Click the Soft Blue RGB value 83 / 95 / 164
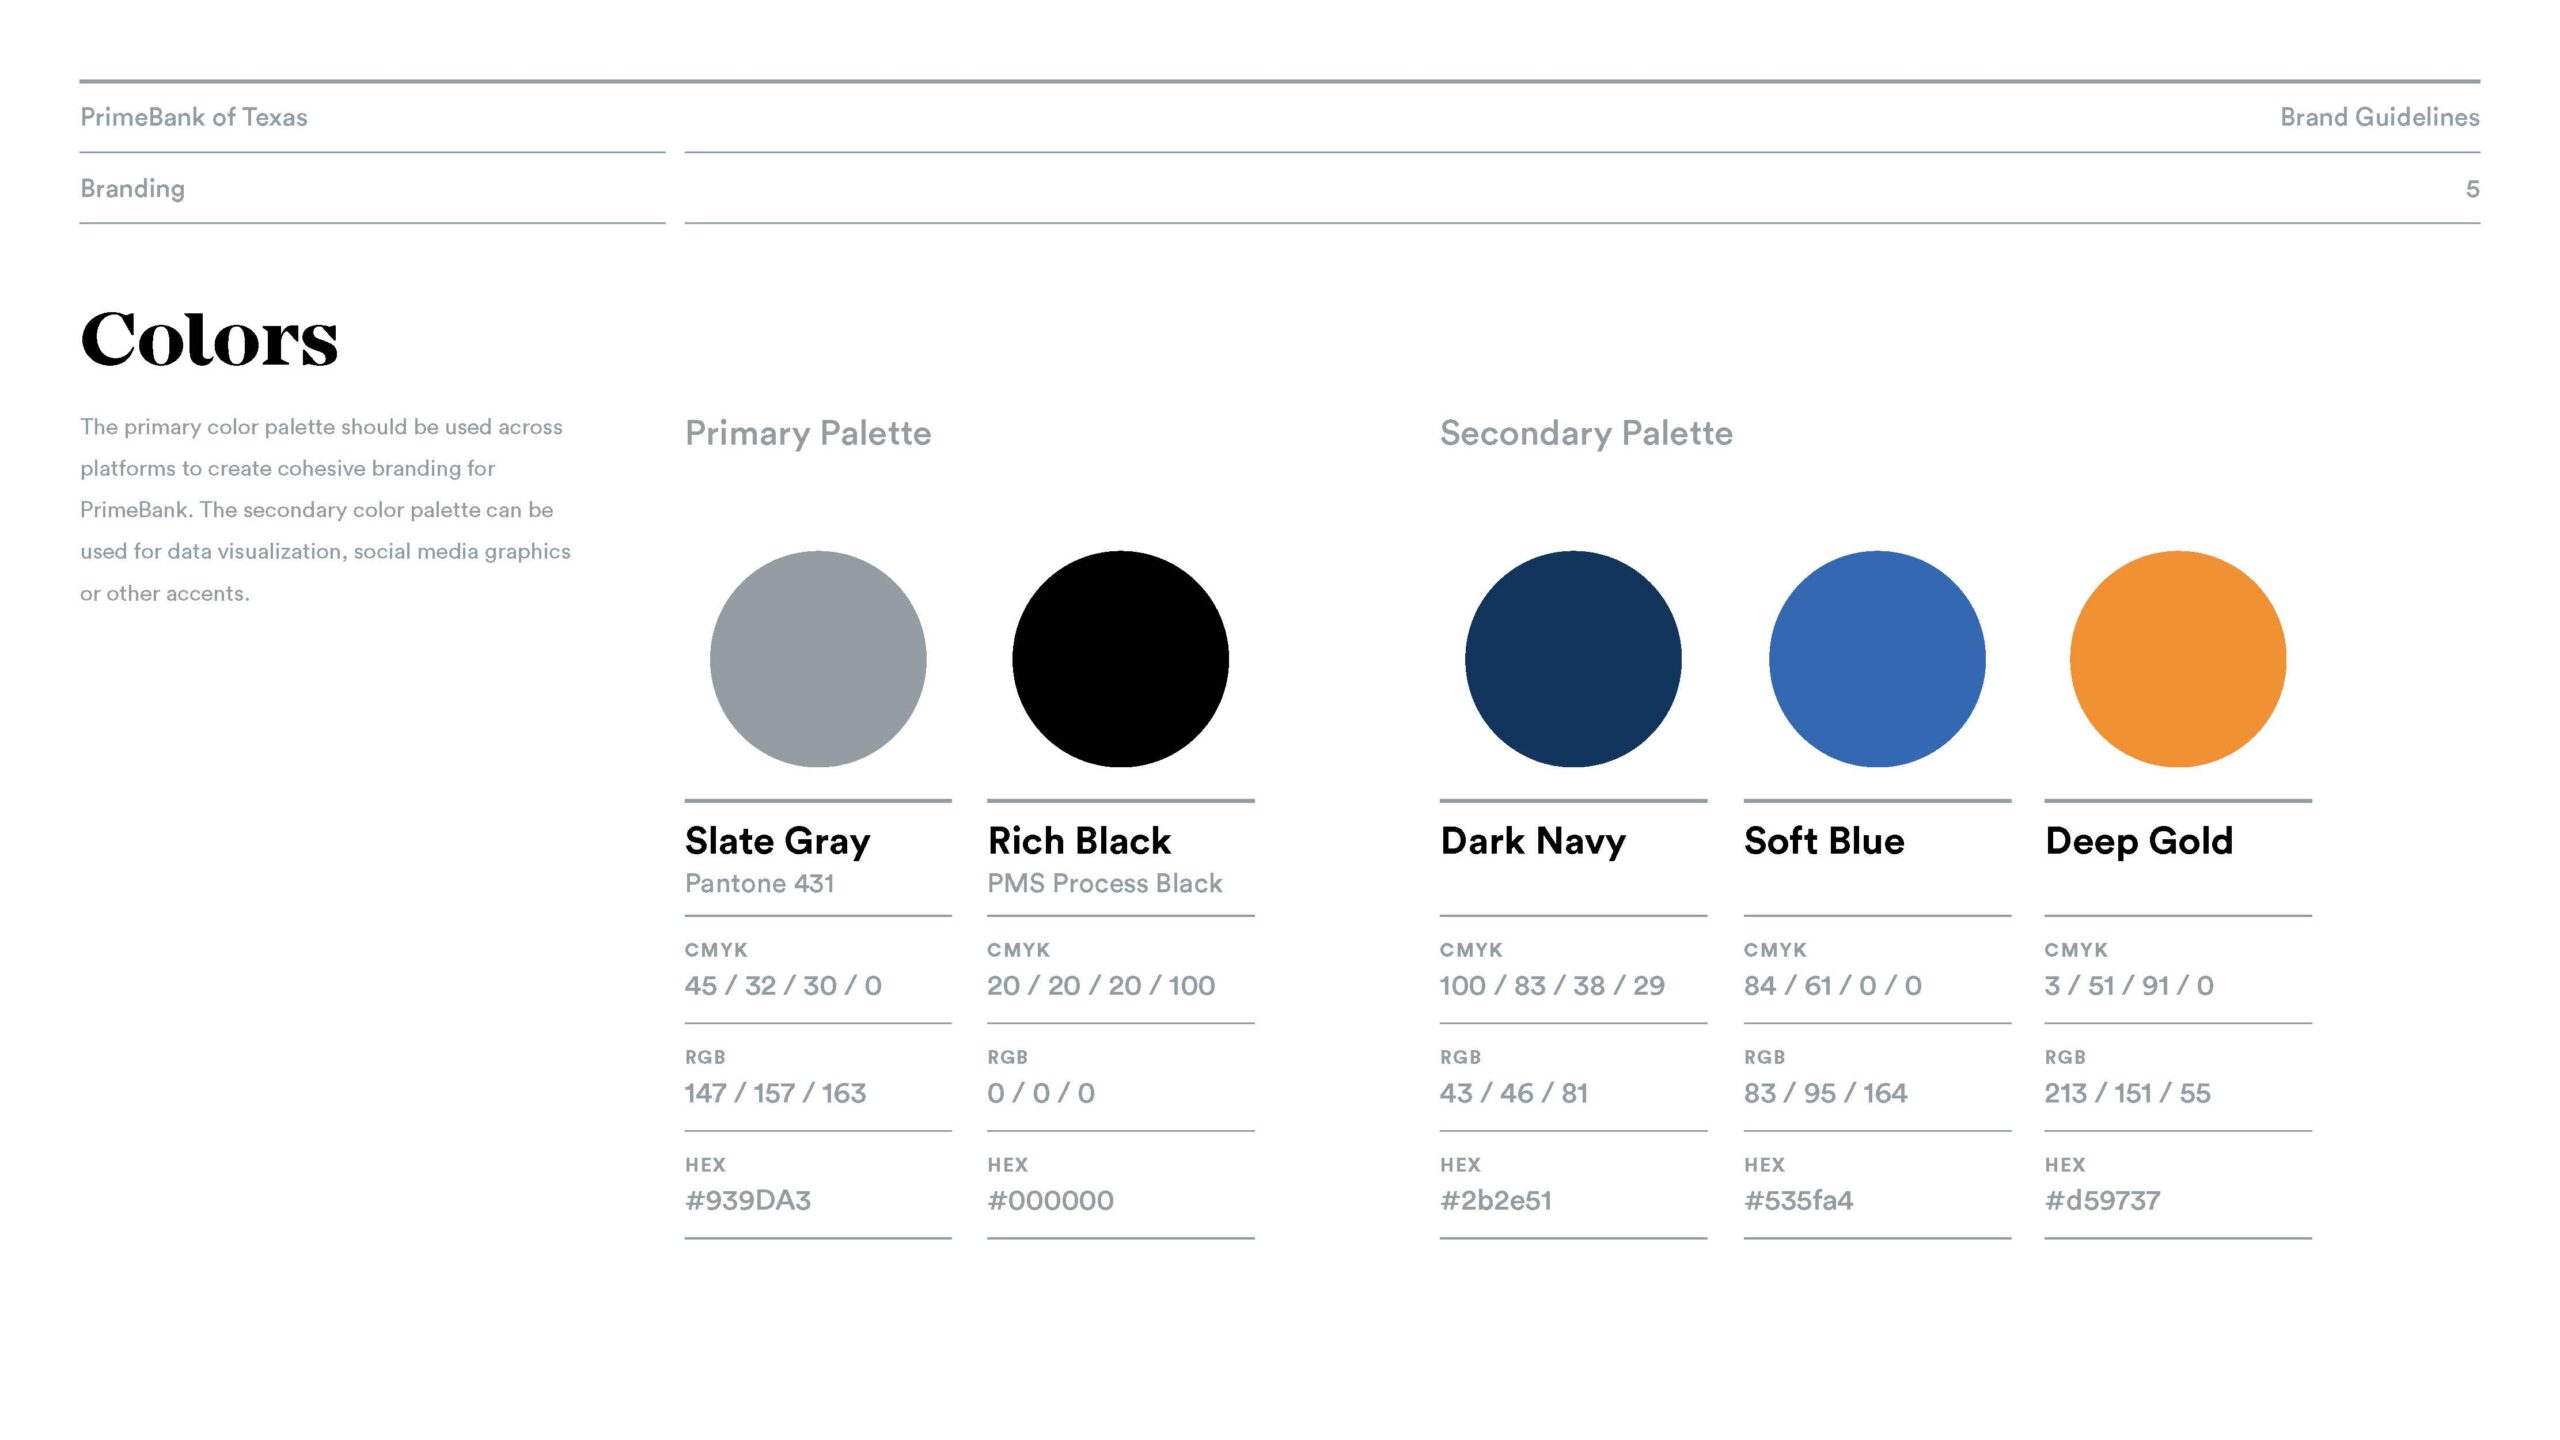 1825,1093
